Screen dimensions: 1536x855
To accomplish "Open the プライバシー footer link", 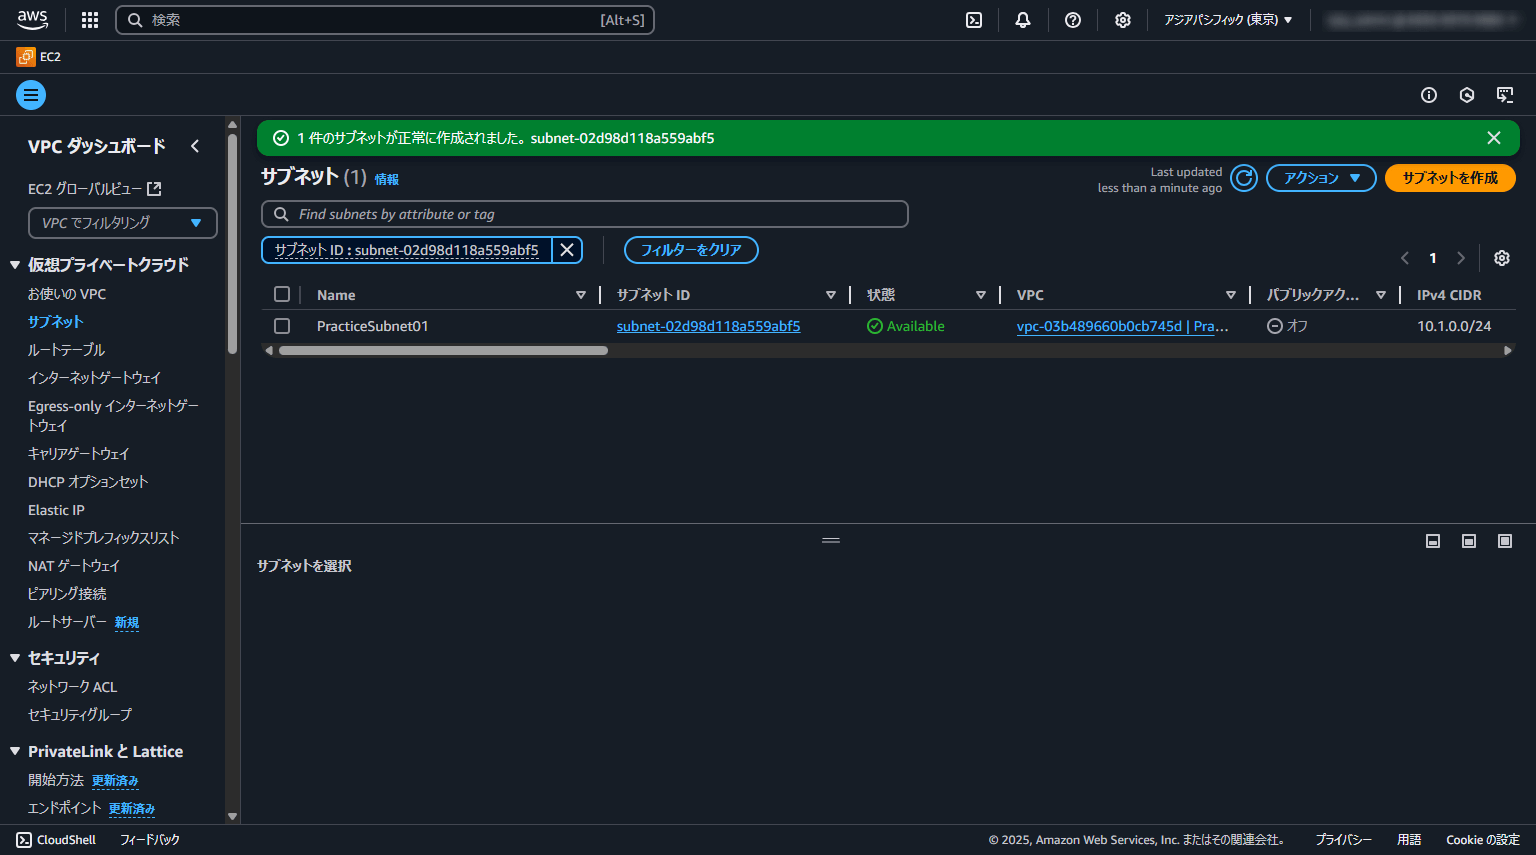I will tap(1344, 840).
